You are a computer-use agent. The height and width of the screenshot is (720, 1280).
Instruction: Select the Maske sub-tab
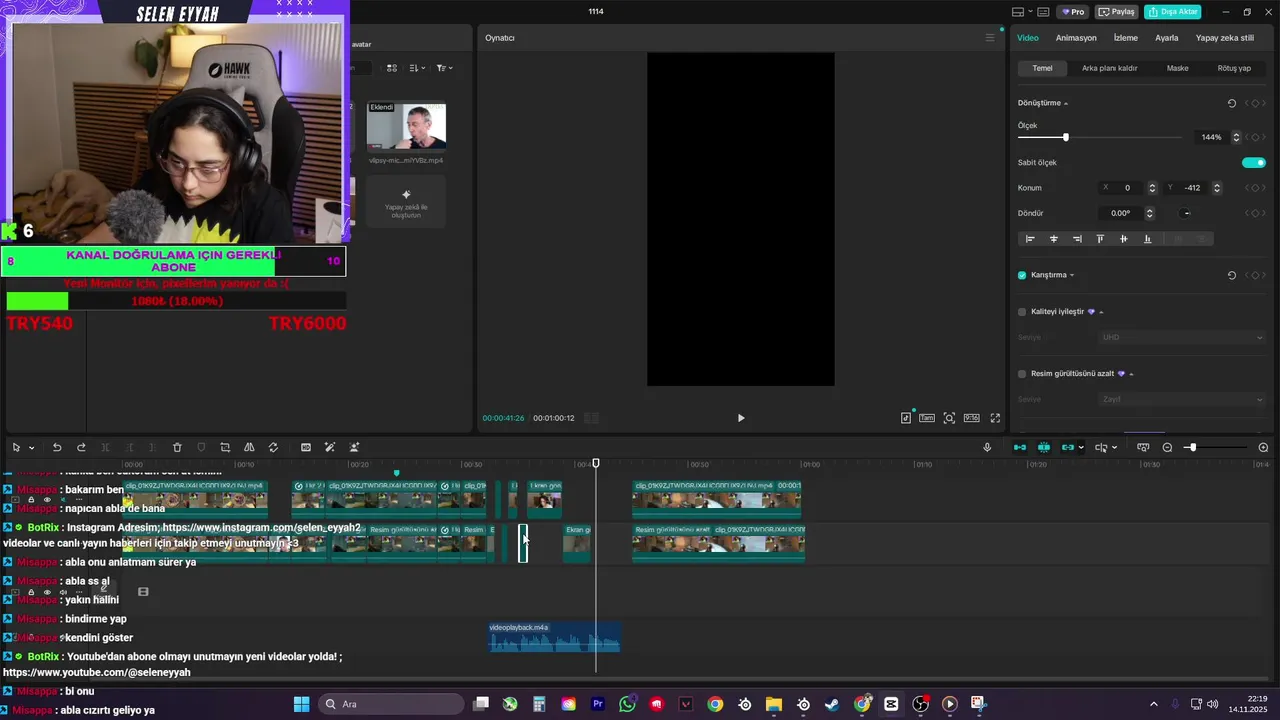[x=1178, y=68]
